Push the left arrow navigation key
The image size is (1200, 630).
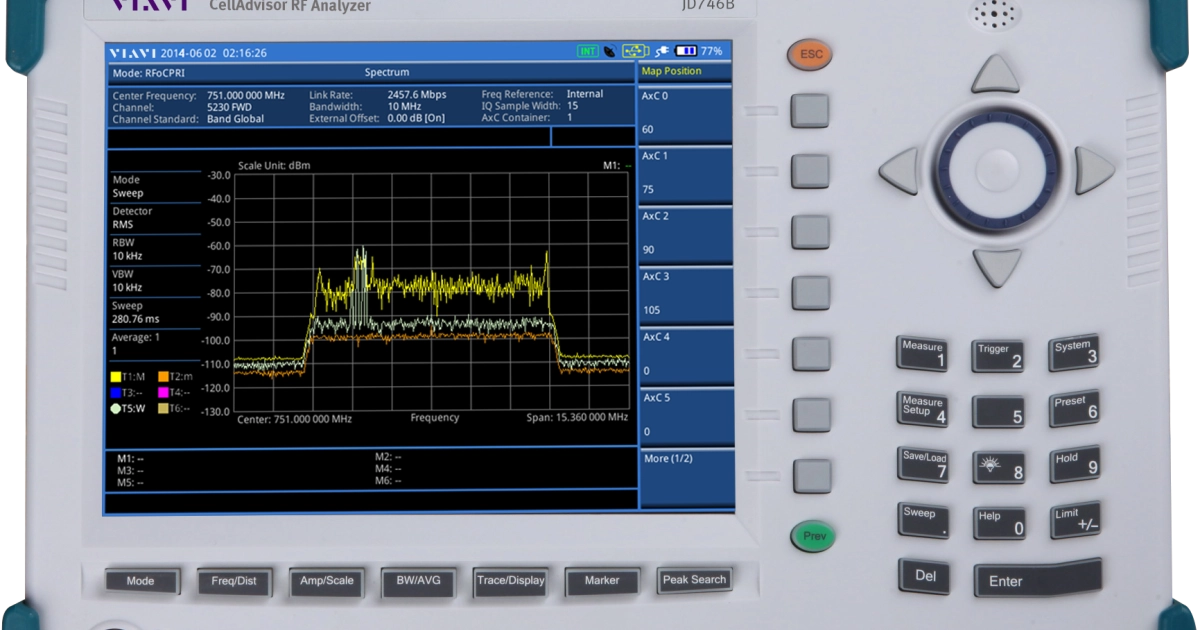(898, 171)
